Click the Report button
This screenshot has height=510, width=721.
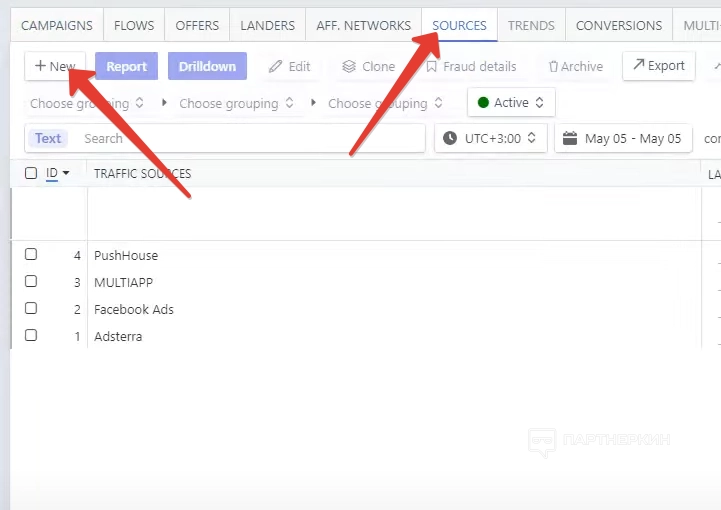(x=126, y=66)
